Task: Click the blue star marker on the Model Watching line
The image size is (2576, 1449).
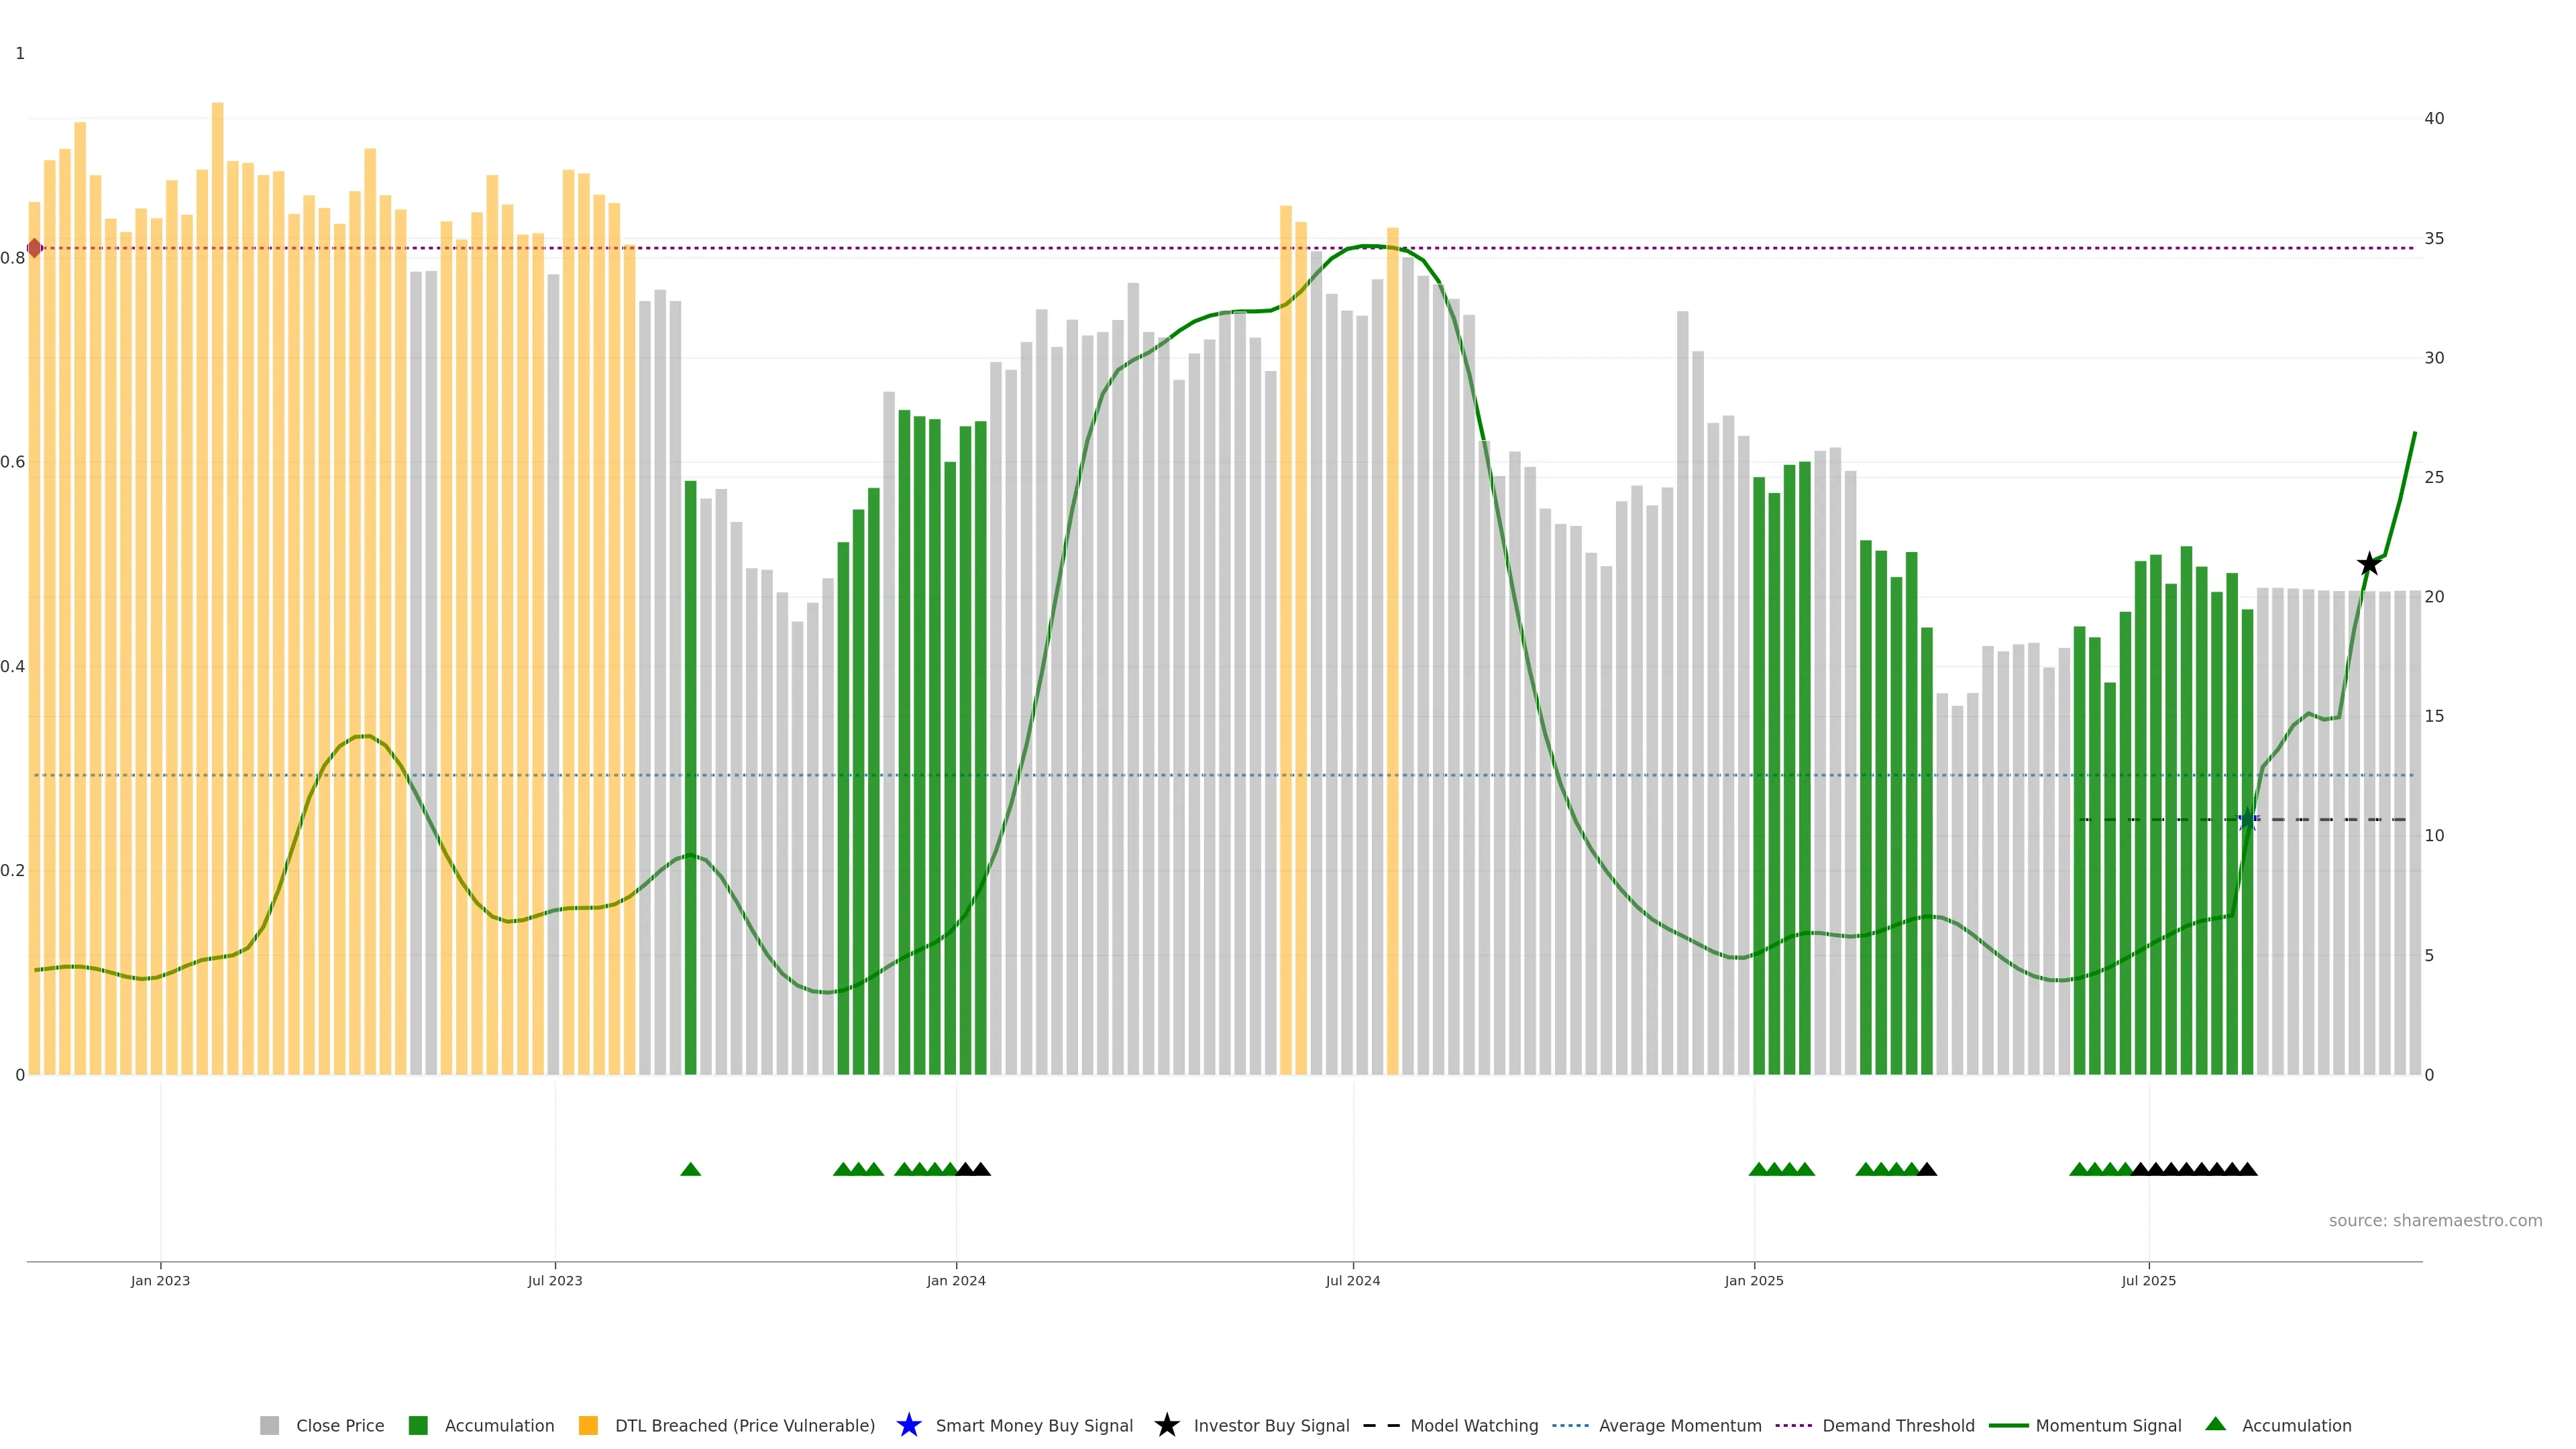Action: (x=2247, y=819)
